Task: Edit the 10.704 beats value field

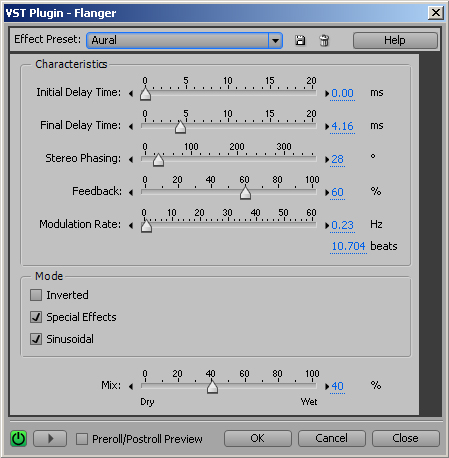Action: click(348, 246)
